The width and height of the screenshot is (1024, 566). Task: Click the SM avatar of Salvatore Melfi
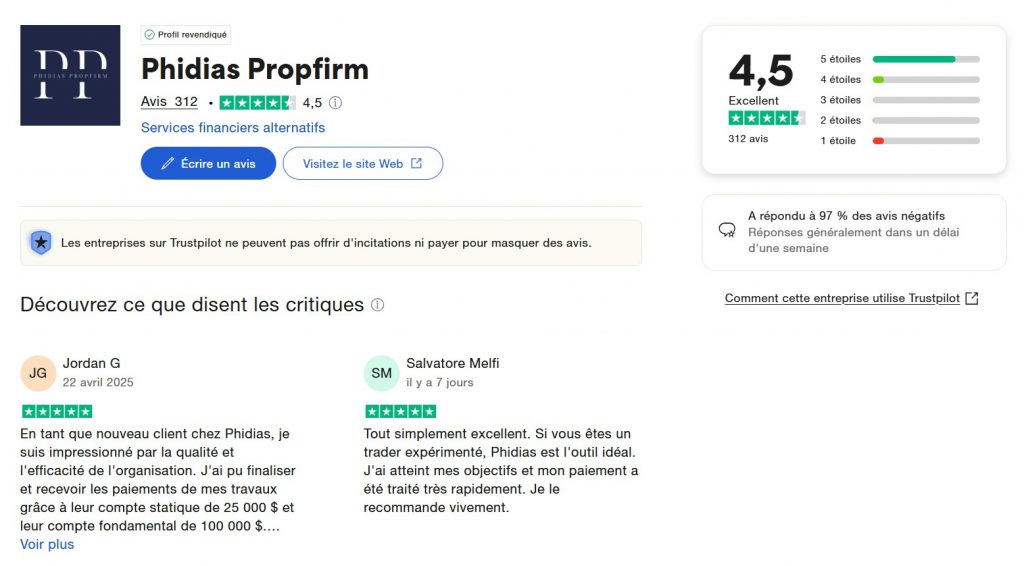pos(381,373)
